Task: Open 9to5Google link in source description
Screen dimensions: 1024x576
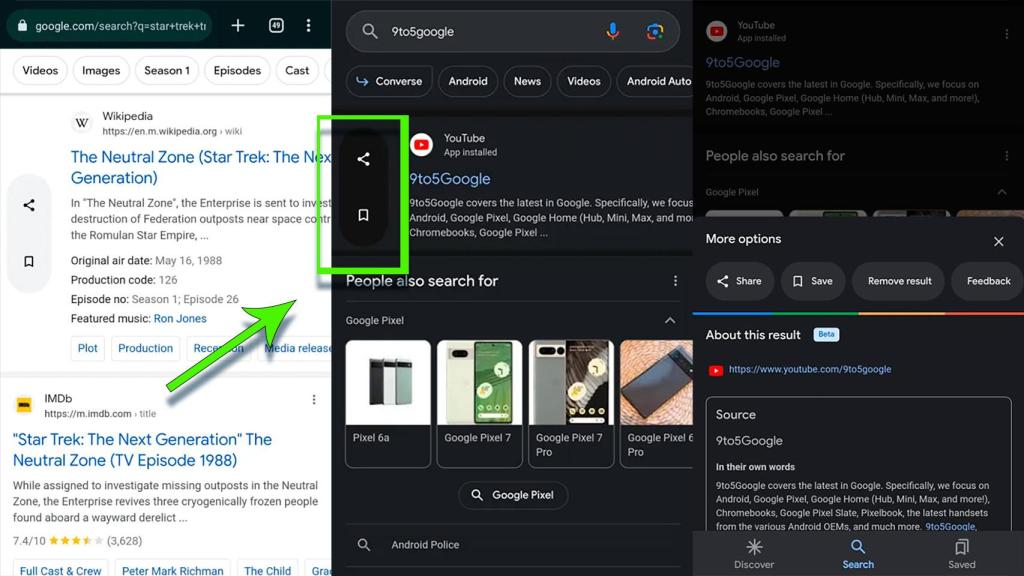Action: (950, 526)
